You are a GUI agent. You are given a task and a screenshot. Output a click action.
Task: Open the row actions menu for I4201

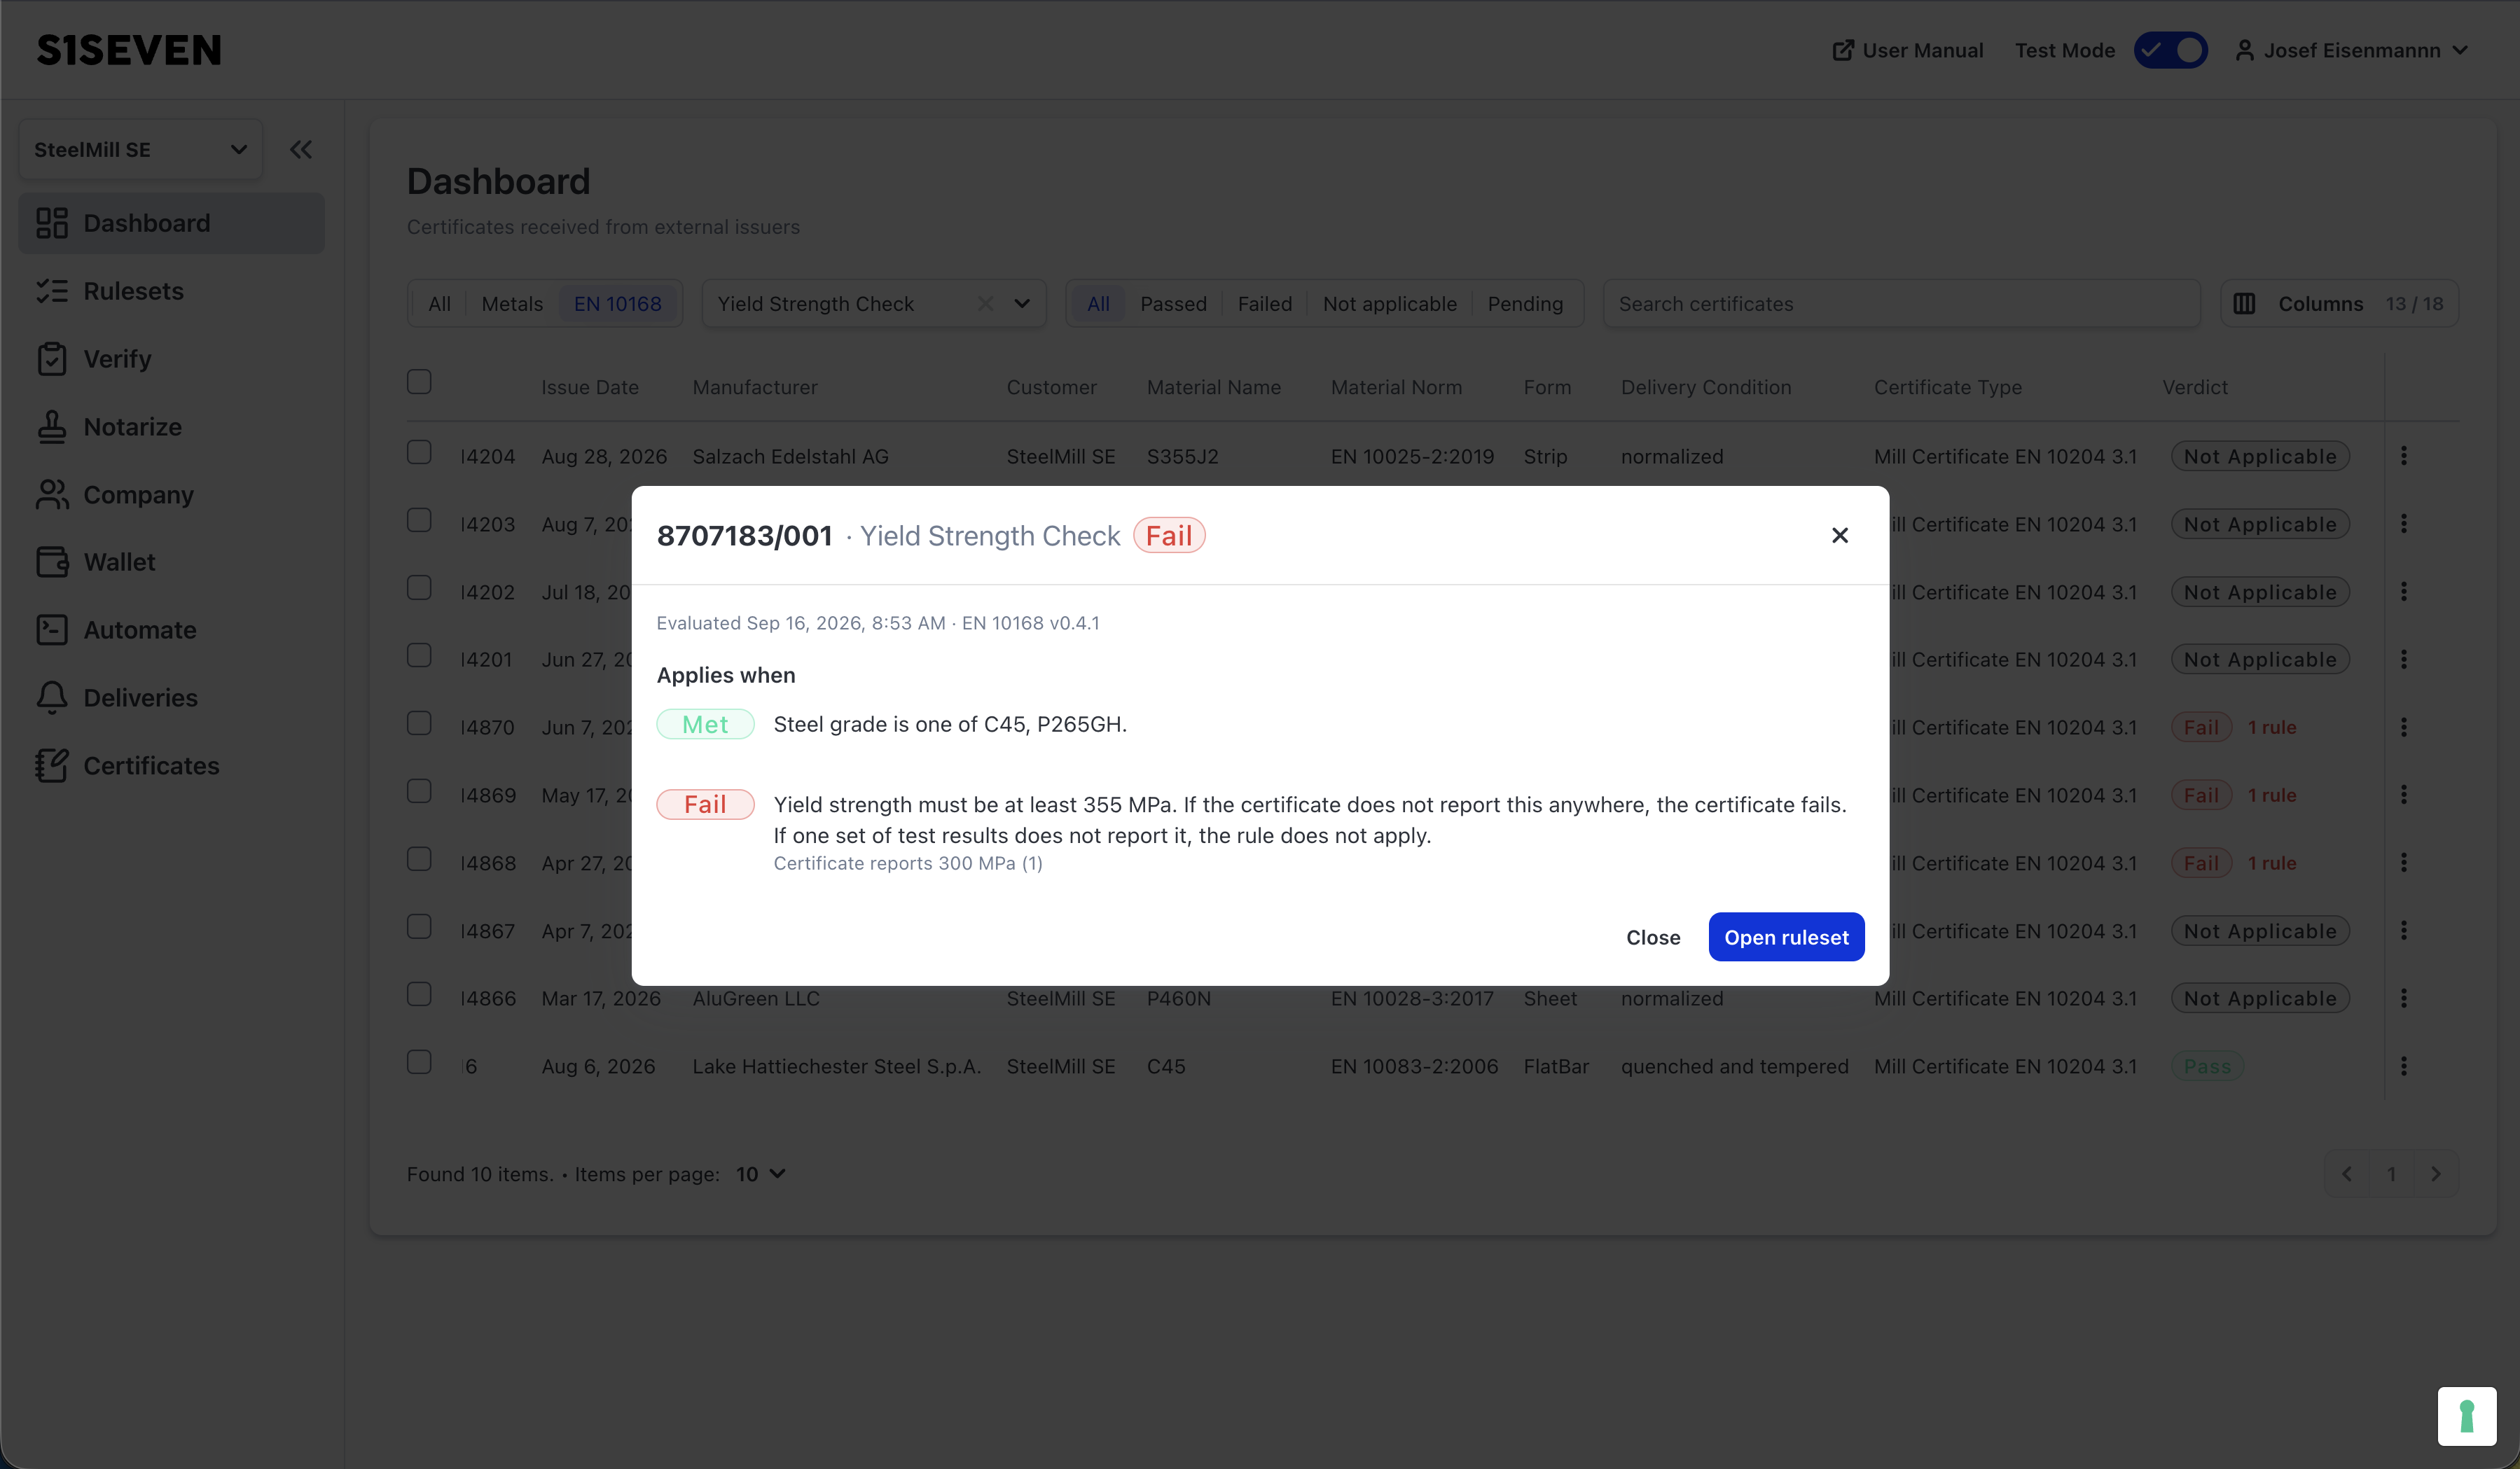coord(2404,660)
